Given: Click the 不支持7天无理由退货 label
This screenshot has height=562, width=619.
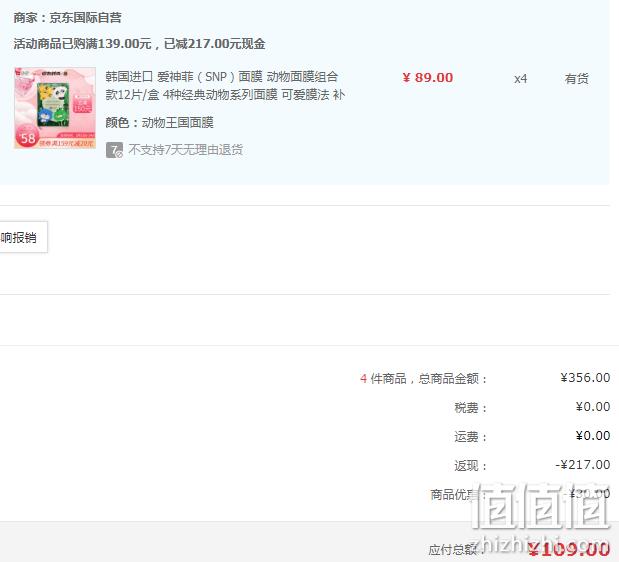Looking at the screenshot, I should click(186, 150).
